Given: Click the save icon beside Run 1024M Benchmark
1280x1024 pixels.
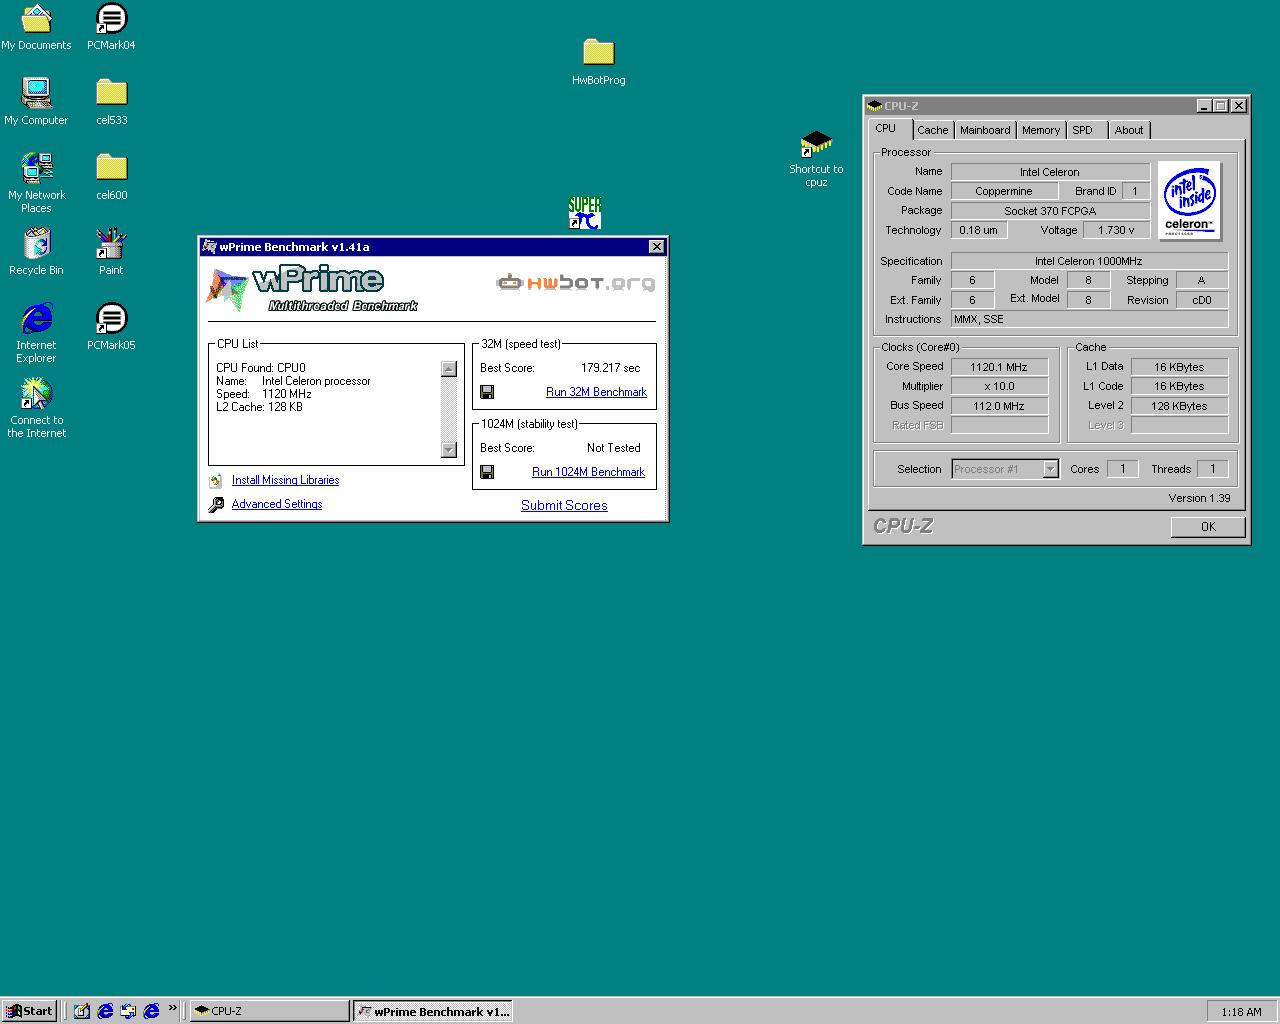Looking at the screenshot, I should coord(487,472).
